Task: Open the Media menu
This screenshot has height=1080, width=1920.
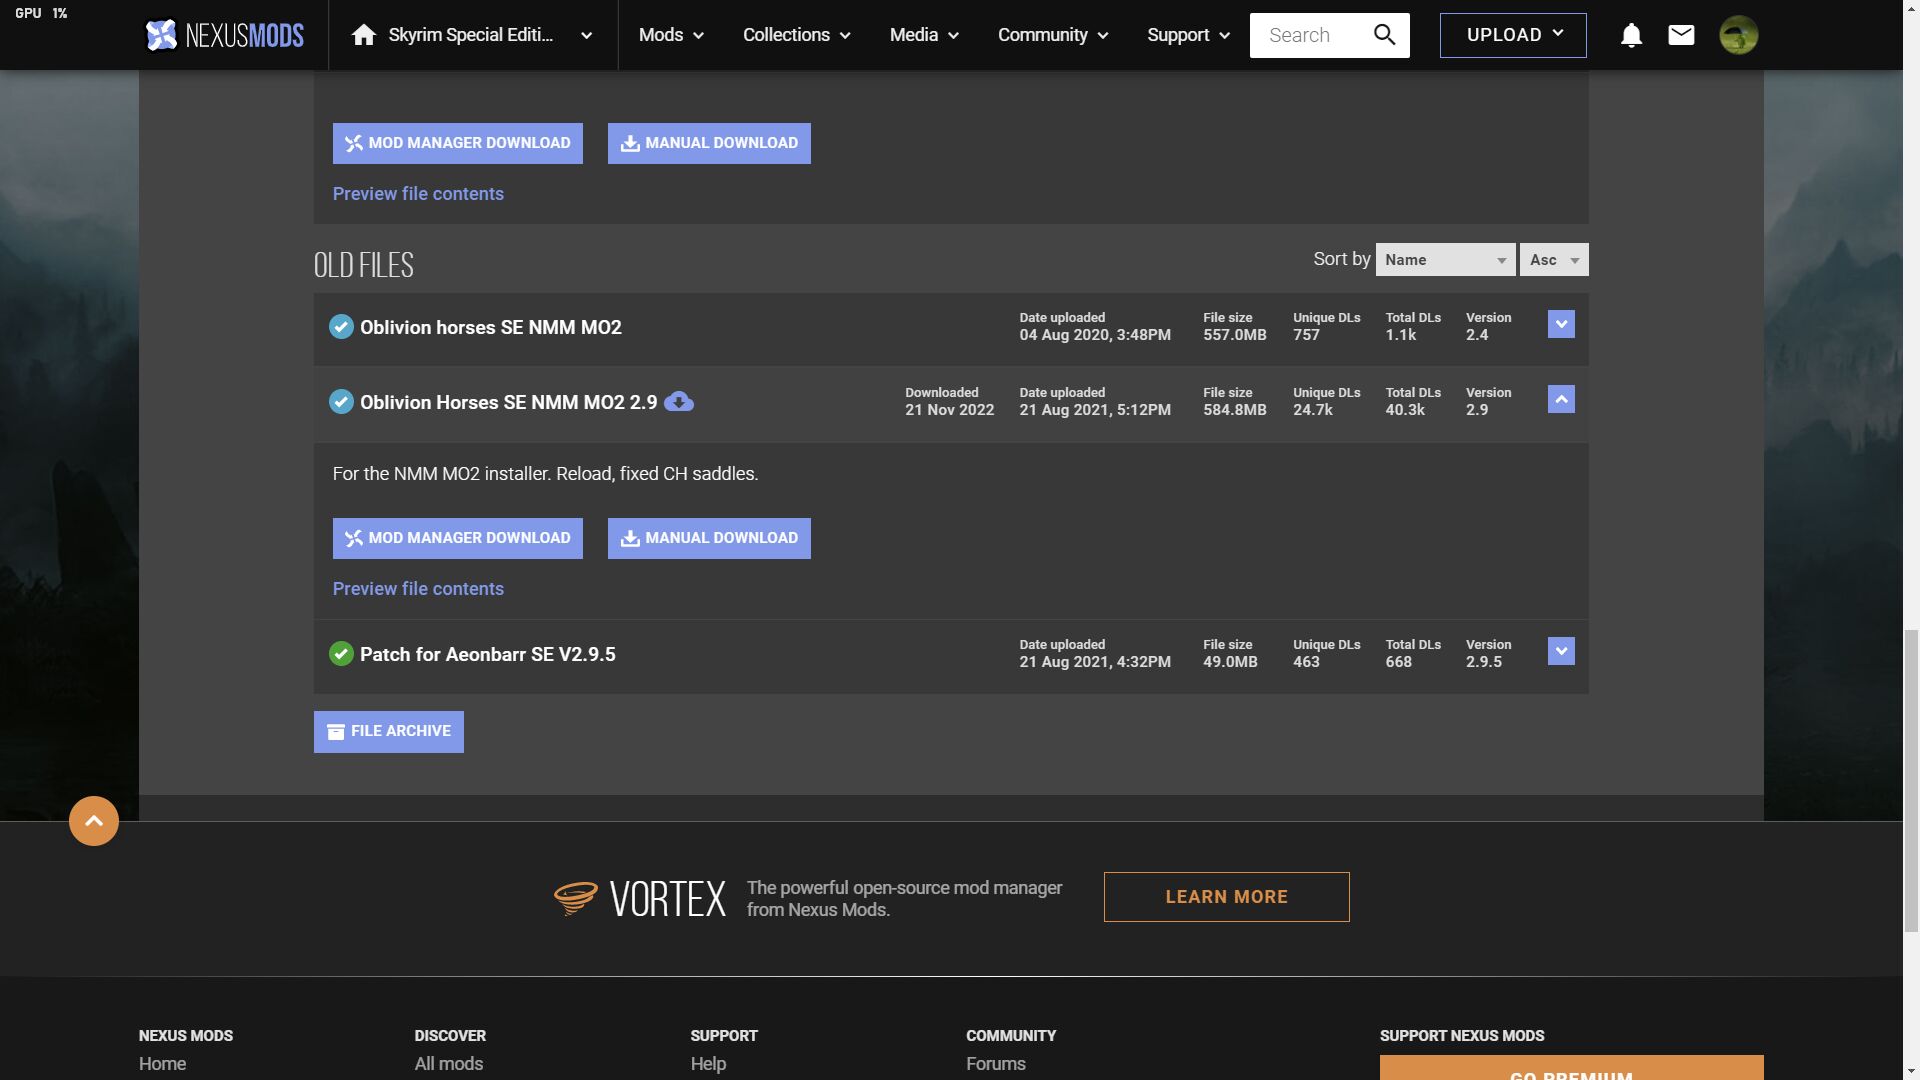Action: click(924, 35)
